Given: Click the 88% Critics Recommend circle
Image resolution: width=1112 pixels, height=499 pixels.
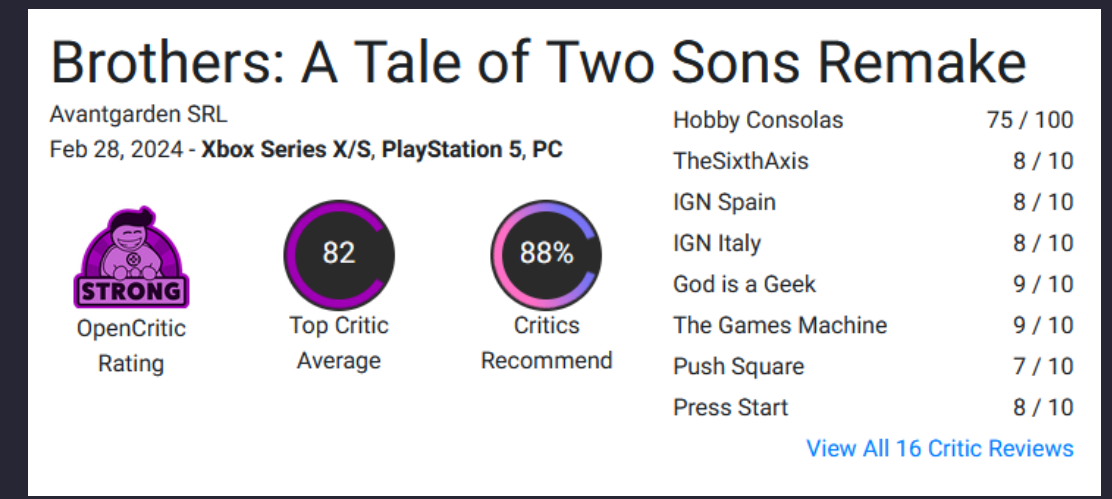Looking at the screenshot, I should pyautogui.click(x=546, y=254).
